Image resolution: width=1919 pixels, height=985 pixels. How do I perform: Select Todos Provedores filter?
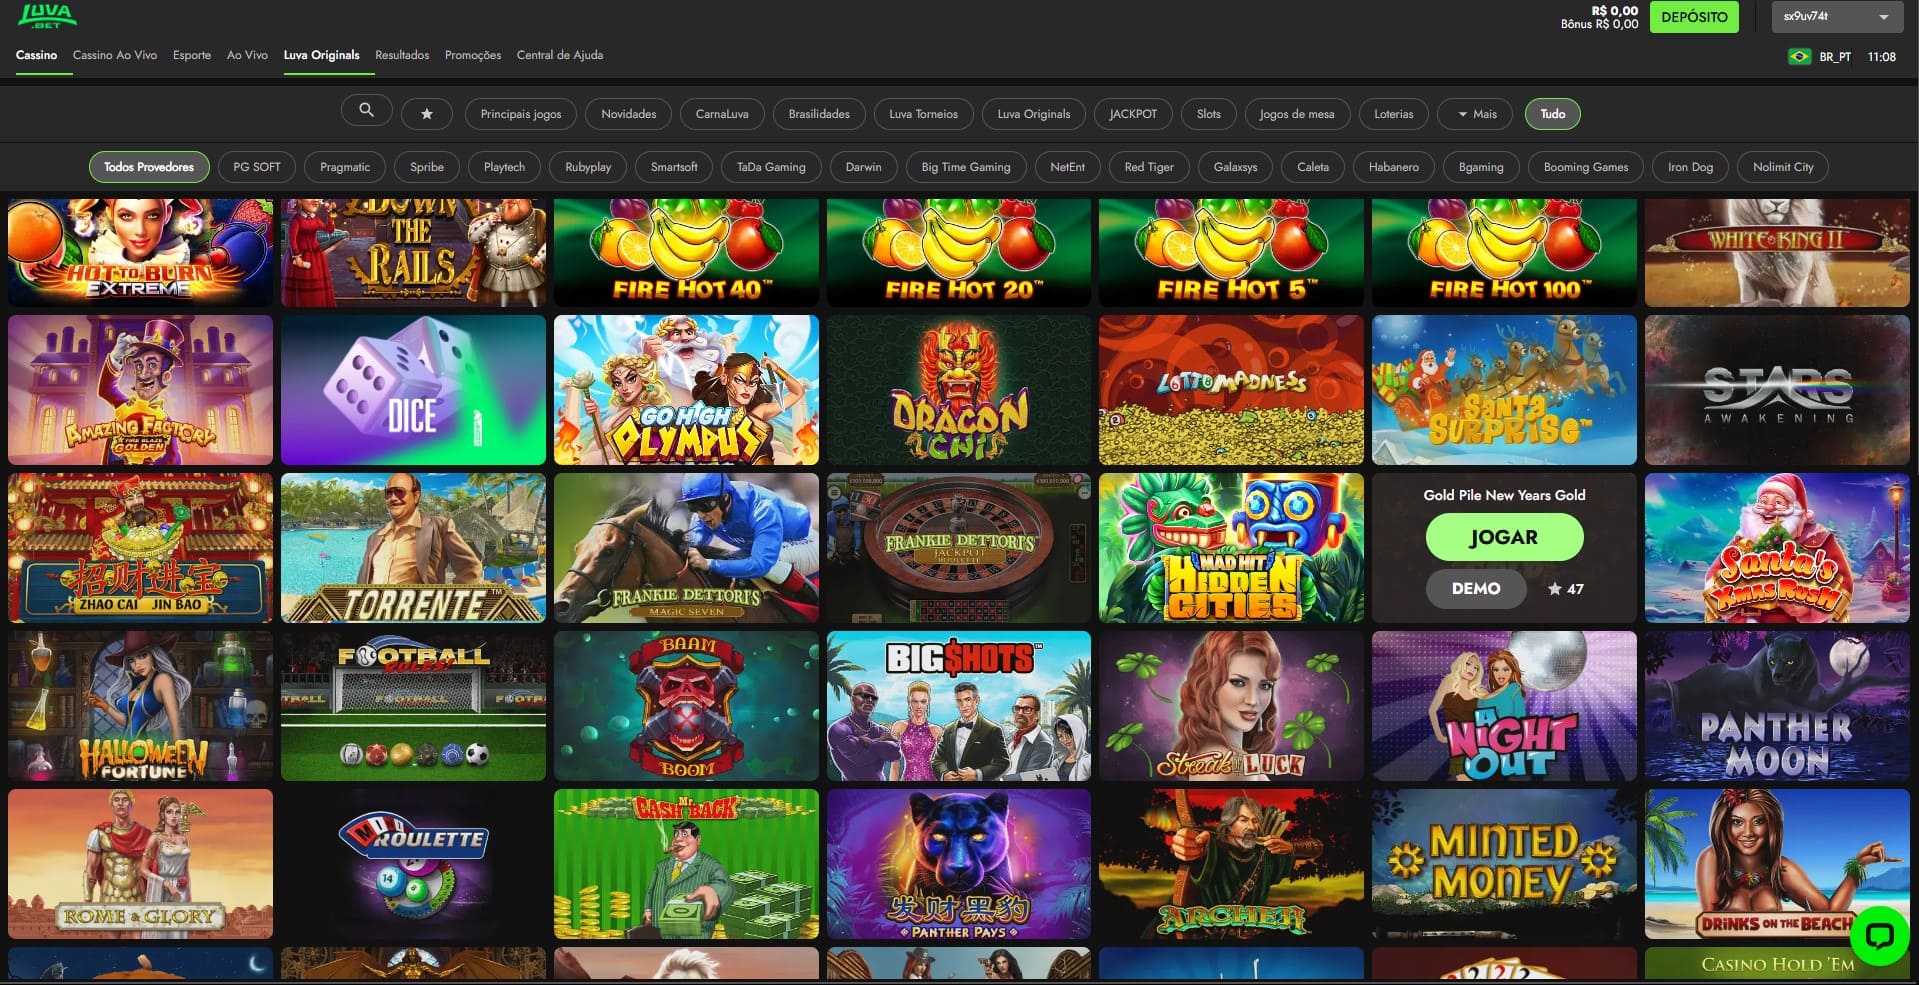[x=149, y=167]
